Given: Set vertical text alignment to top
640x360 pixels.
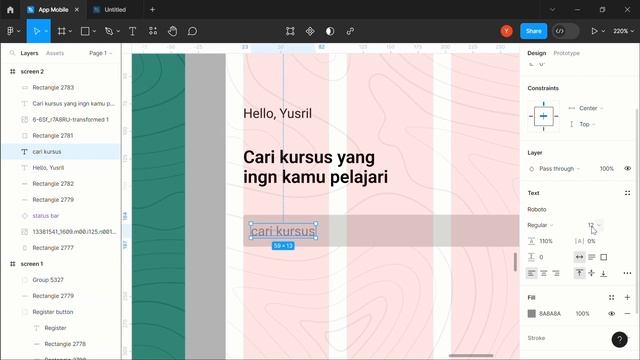Looking at the screenshot, I should [579, 273].
